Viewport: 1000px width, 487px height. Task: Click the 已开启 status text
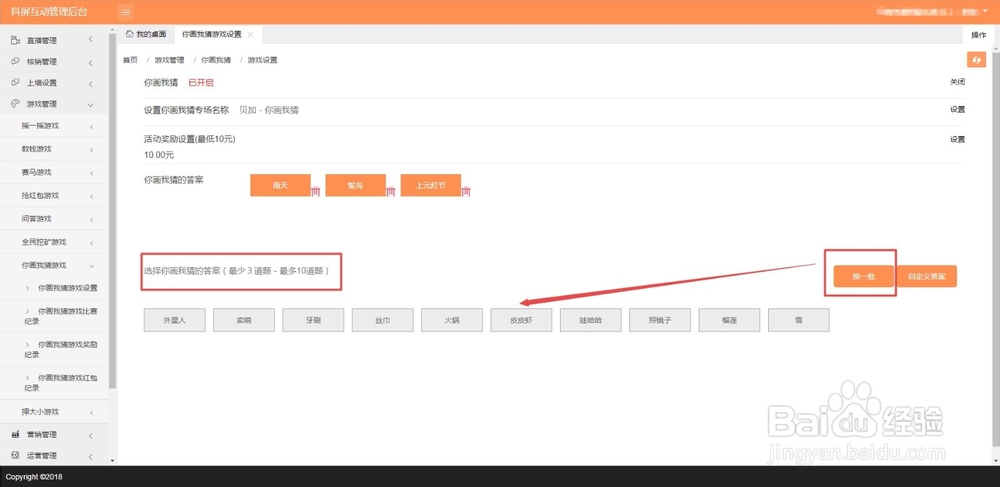click(201, 83)
